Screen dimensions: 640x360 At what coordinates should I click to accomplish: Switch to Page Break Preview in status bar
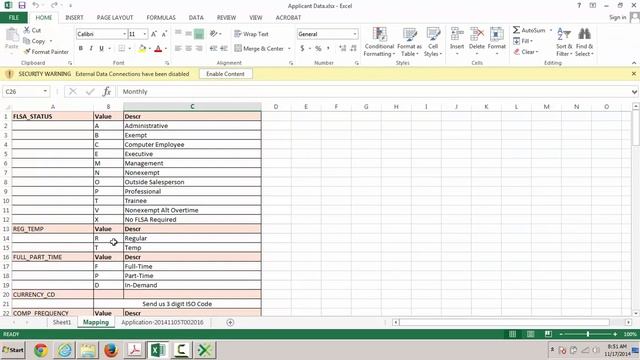[548, 334]
